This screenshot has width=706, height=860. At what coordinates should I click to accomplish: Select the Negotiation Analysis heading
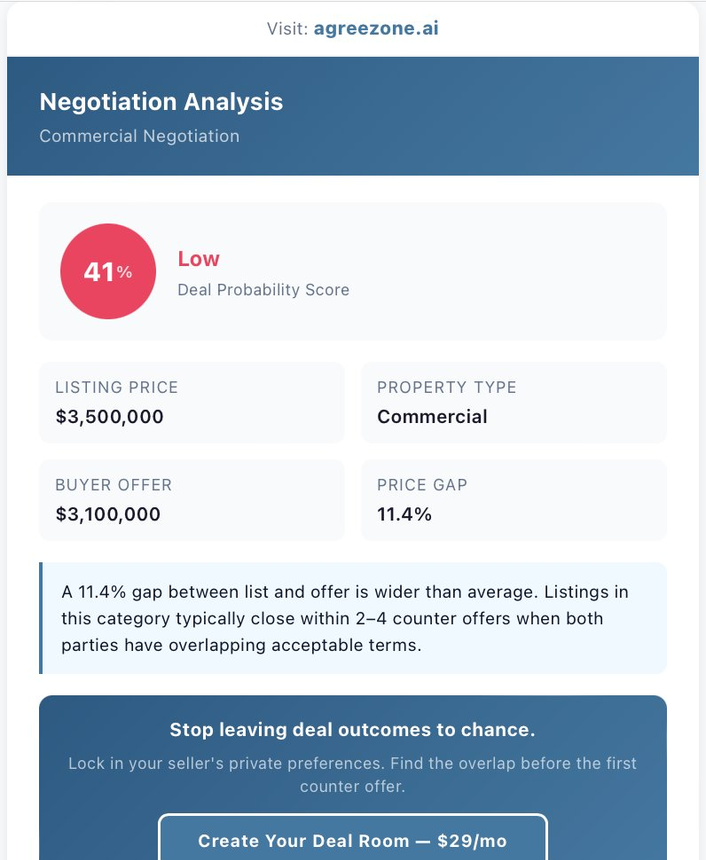pyautogui.click(x=161, y=102)
